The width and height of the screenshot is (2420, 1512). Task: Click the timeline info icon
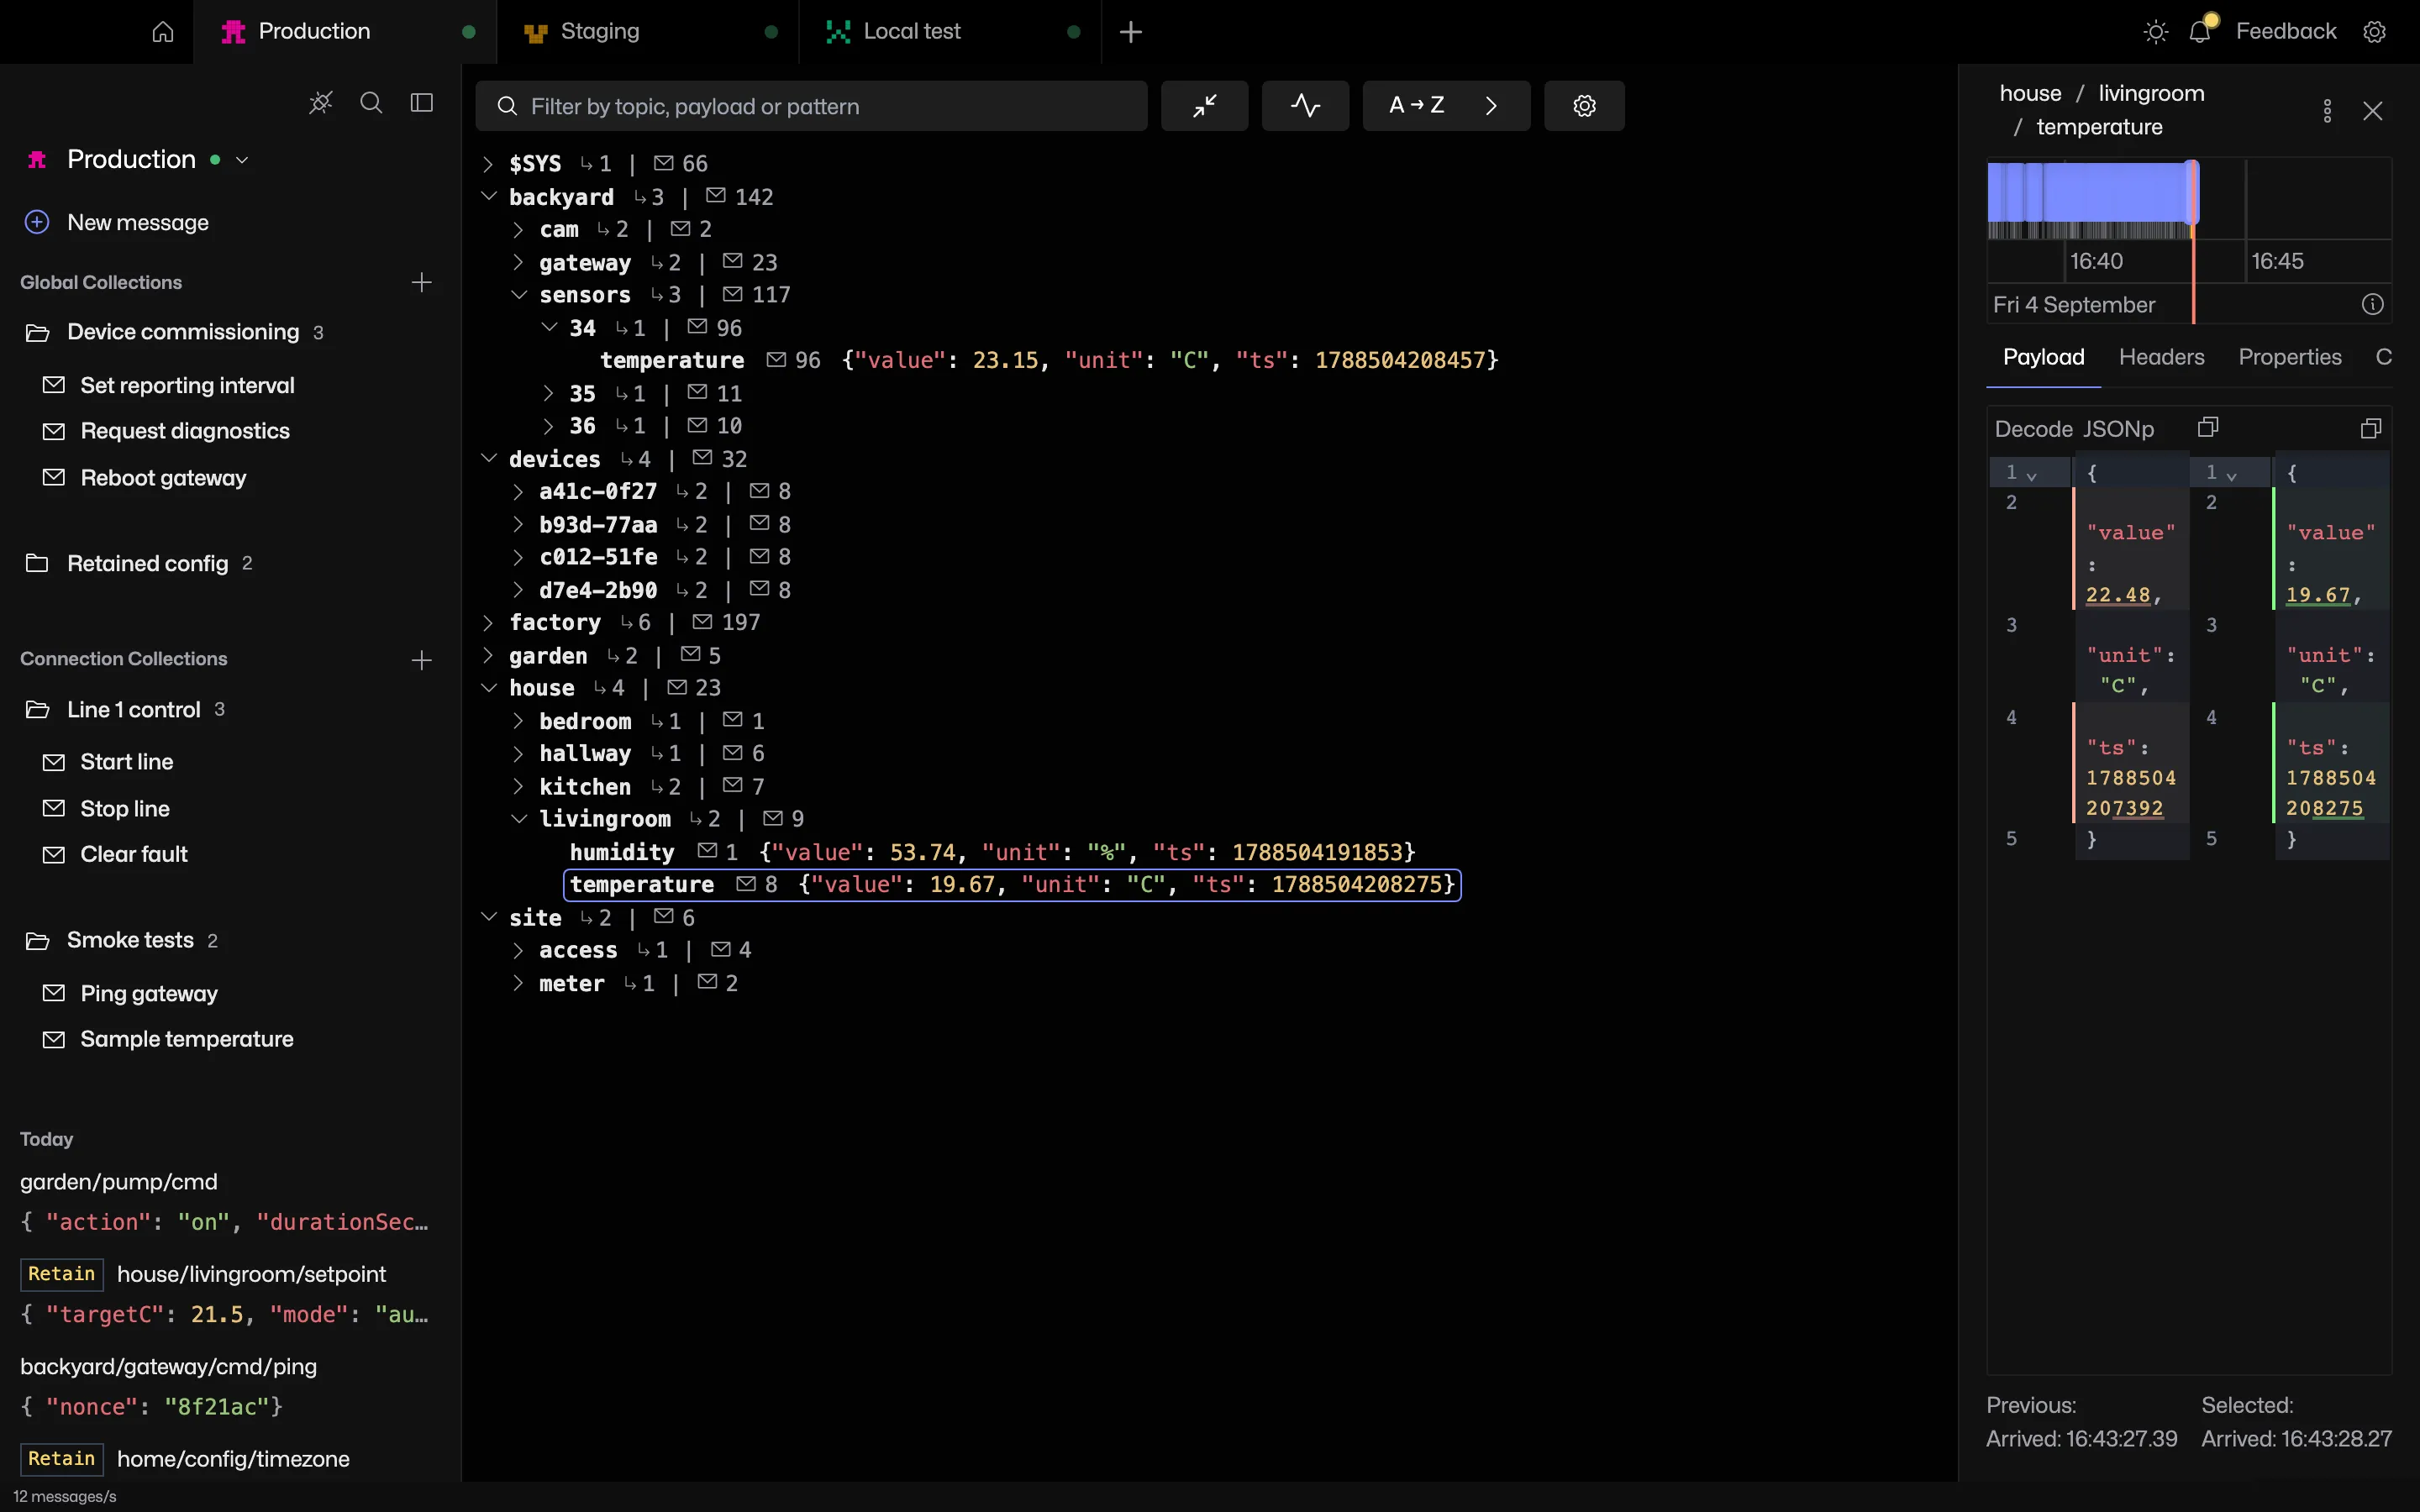(2373, 304)
